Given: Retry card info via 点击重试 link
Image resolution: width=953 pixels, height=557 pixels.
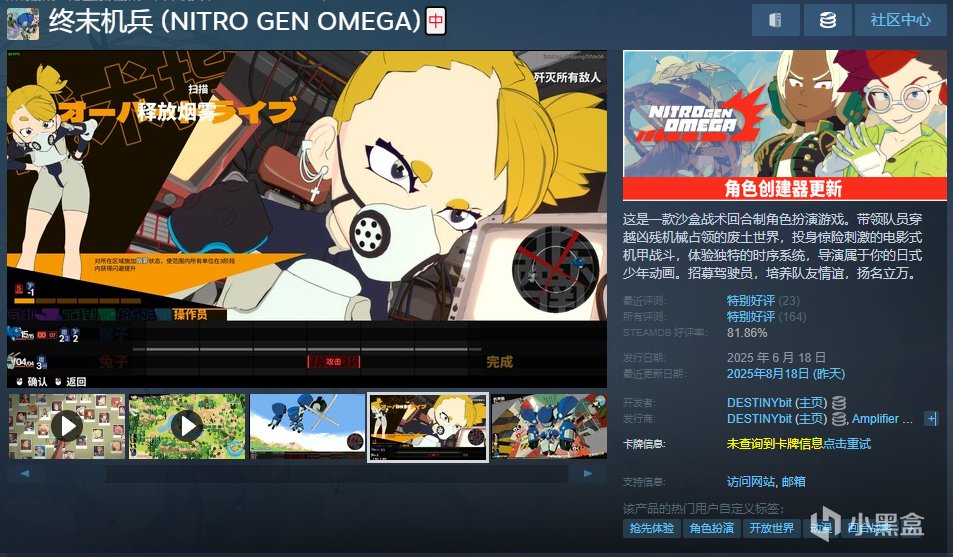Looking at the screenshot, I should (x=847, y=444).
